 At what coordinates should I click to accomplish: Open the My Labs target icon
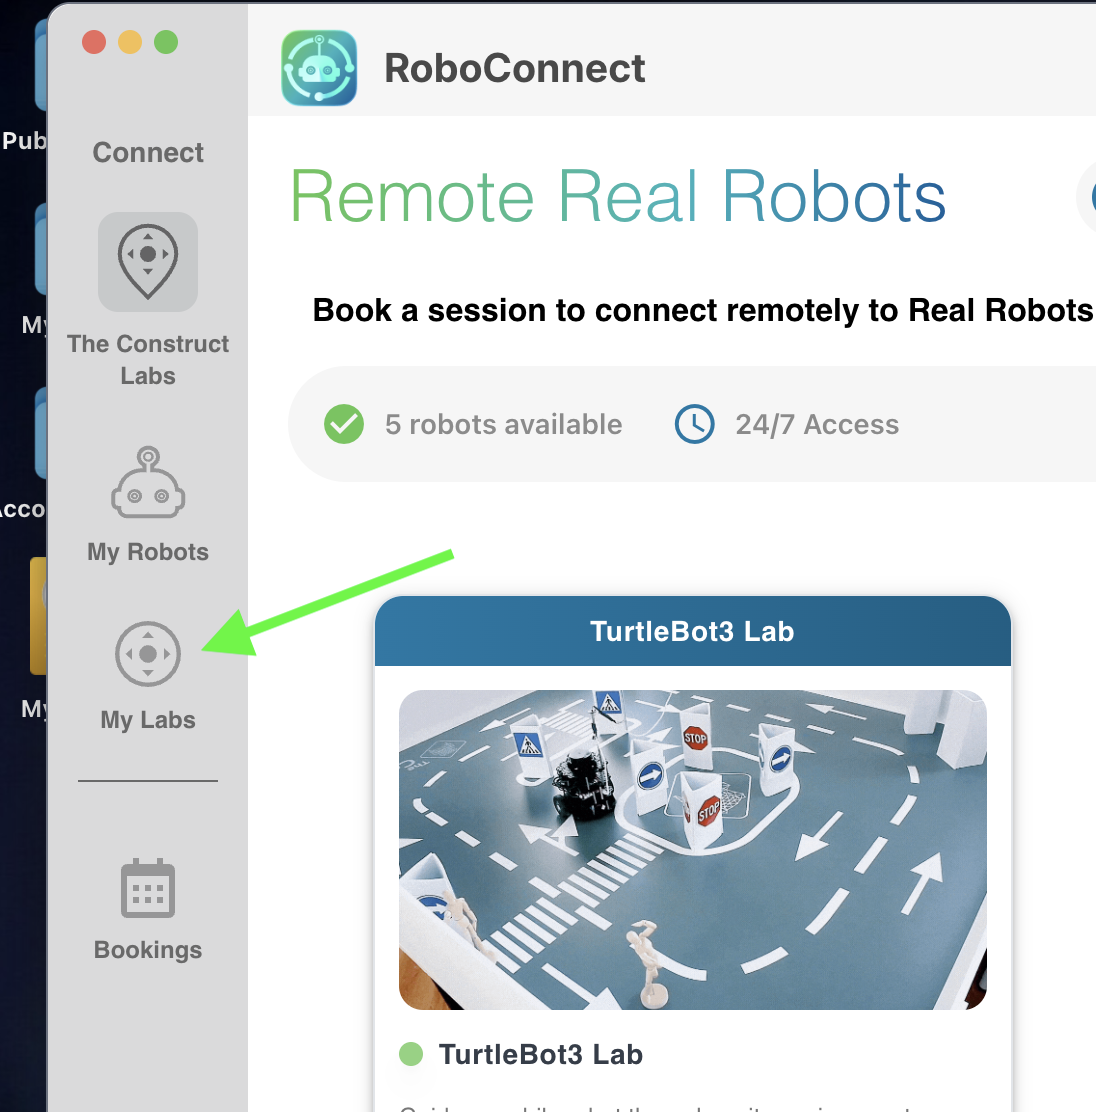click(148, 654)
